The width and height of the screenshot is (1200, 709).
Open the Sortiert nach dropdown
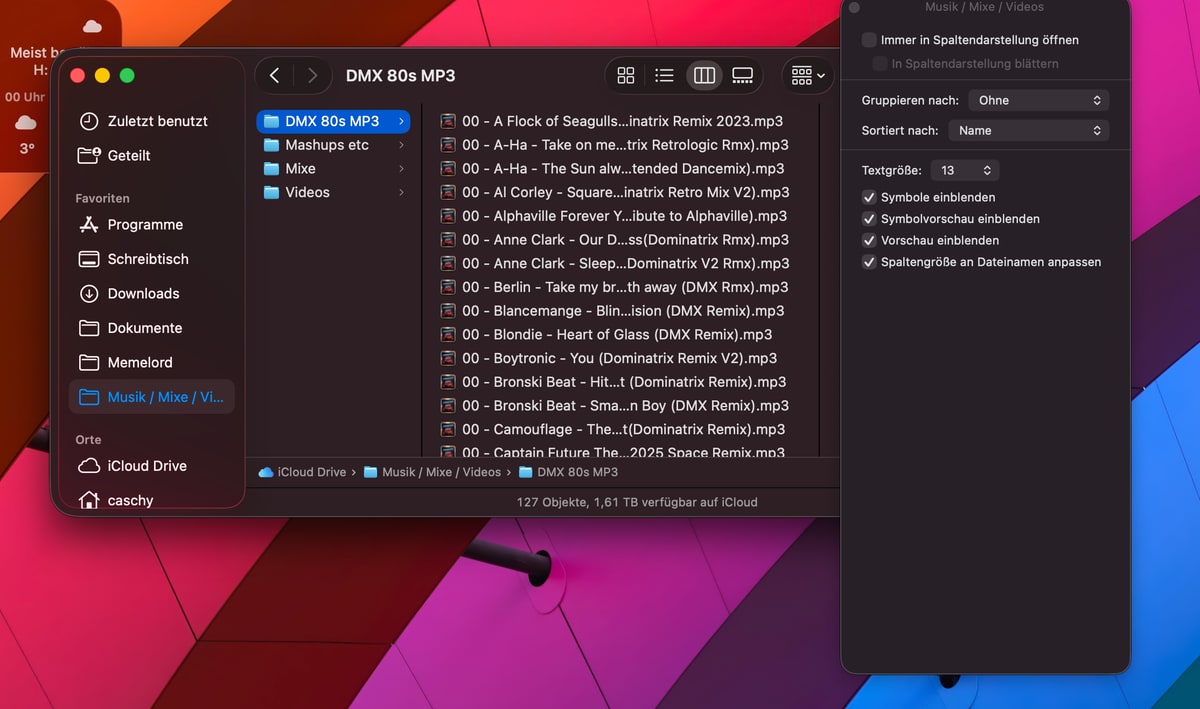tap(1028, 130)
